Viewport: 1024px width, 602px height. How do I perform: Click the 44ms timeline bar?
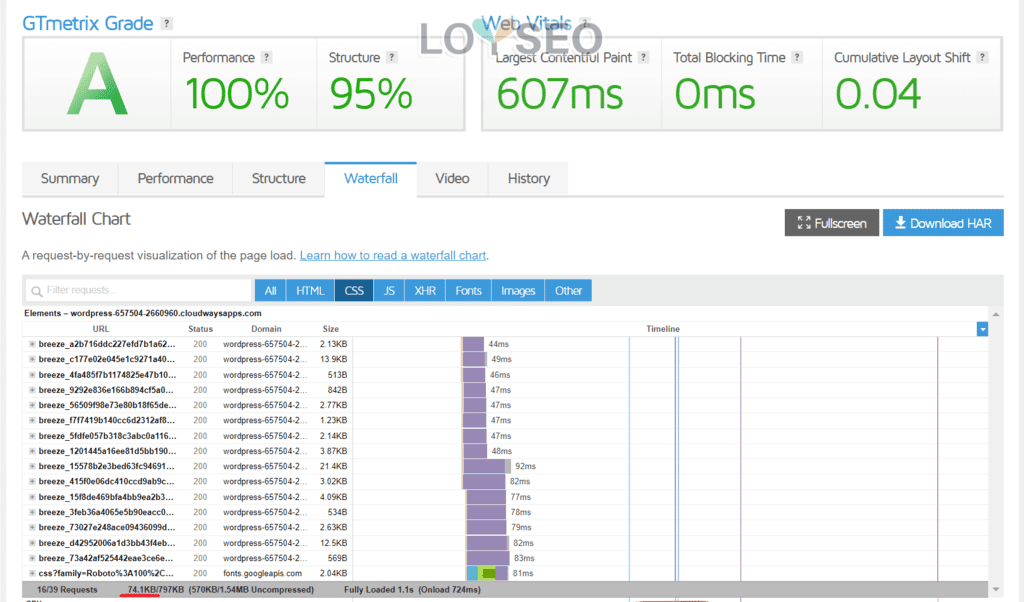tap(473, 344)
